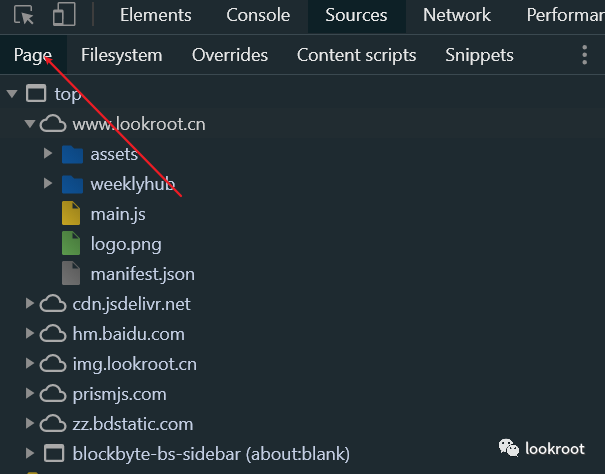Collapse the top frame arrow
The height and width of the screenshot is (474, 605).
[x=12, y=94]
